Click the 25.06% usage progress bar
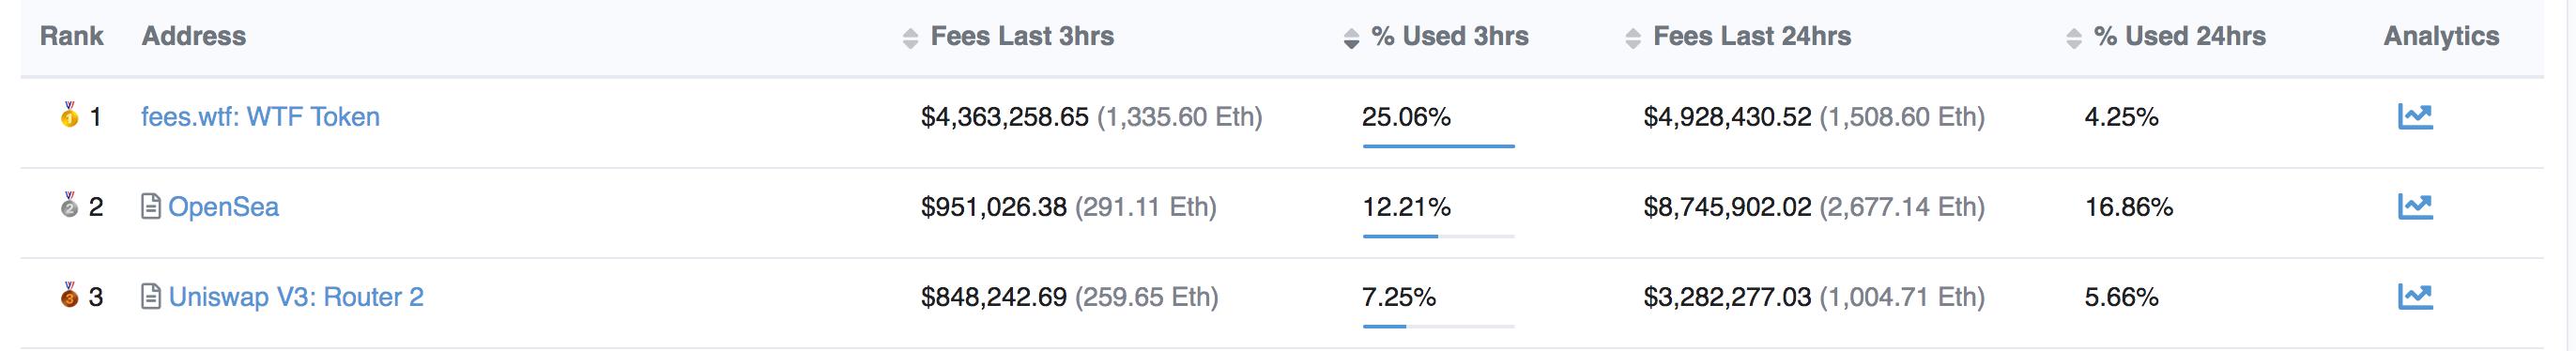The height and width of the screenshot is (351, 2576). tap(1438, 146)
